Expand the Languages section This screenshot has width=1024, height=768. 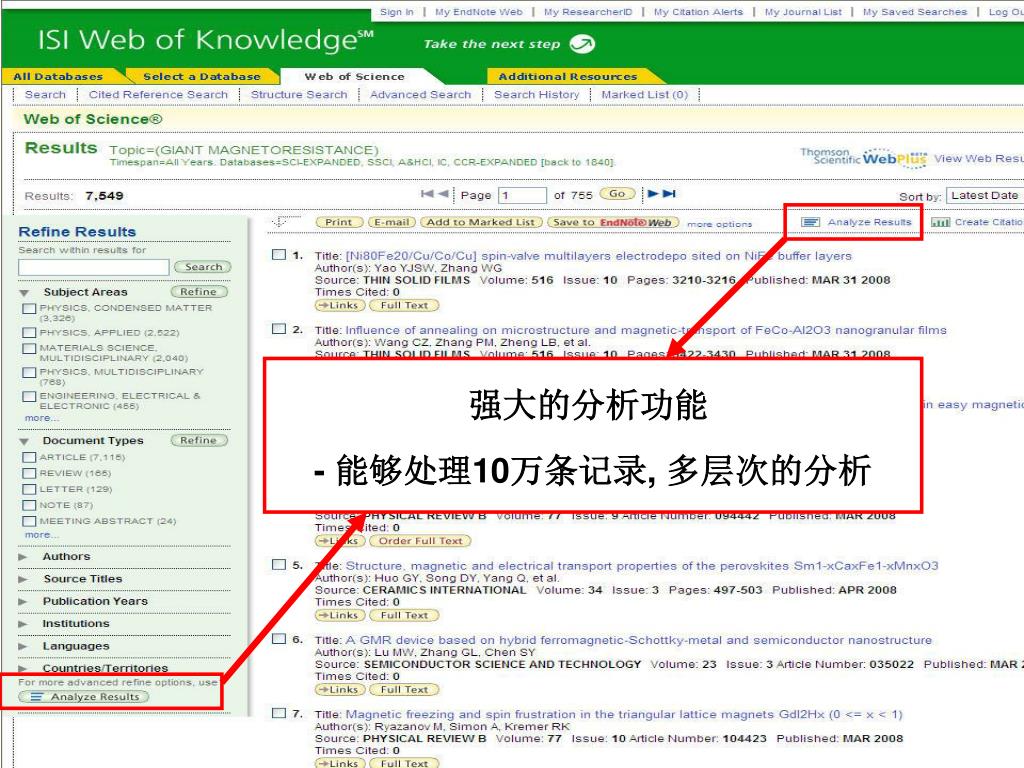24,647
